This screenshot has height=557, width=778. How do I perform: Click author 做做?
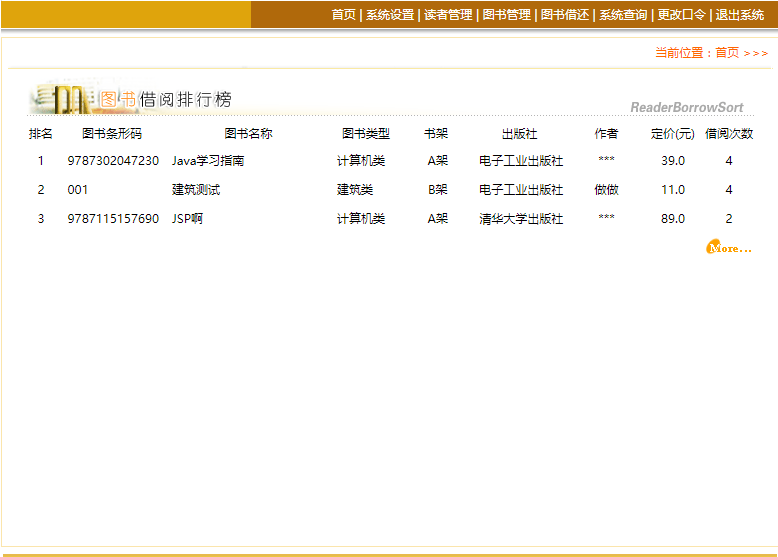[x=606, y=189]
